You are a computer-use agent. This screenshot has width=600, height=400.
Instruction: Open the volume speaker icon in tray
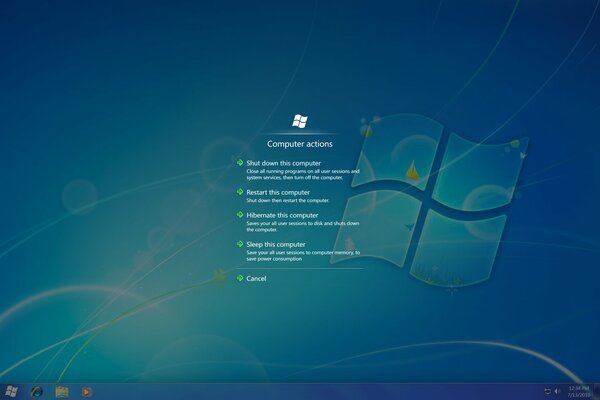coord(557,390)
